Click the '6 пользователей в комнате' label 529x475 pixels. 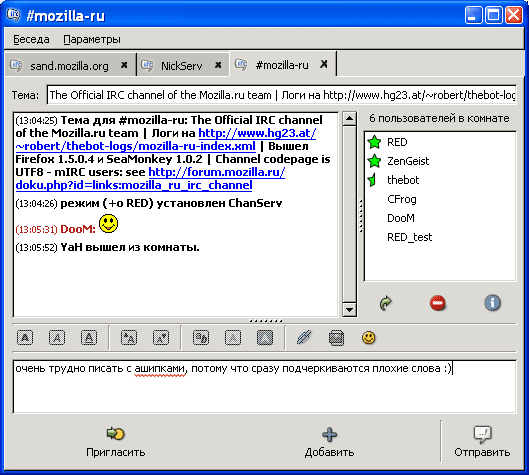439,118
